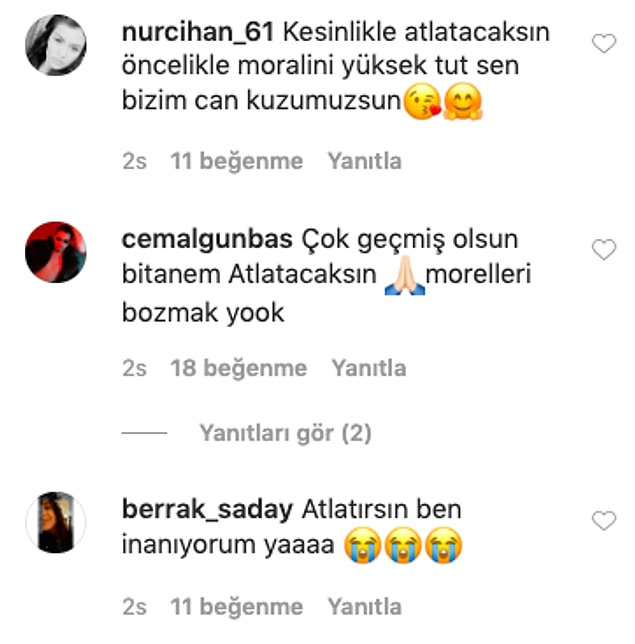Viewport: 635px width, 644px height.
Task: Expand replies via Yanıtları gör (2)
Action: tap(285, 433)
